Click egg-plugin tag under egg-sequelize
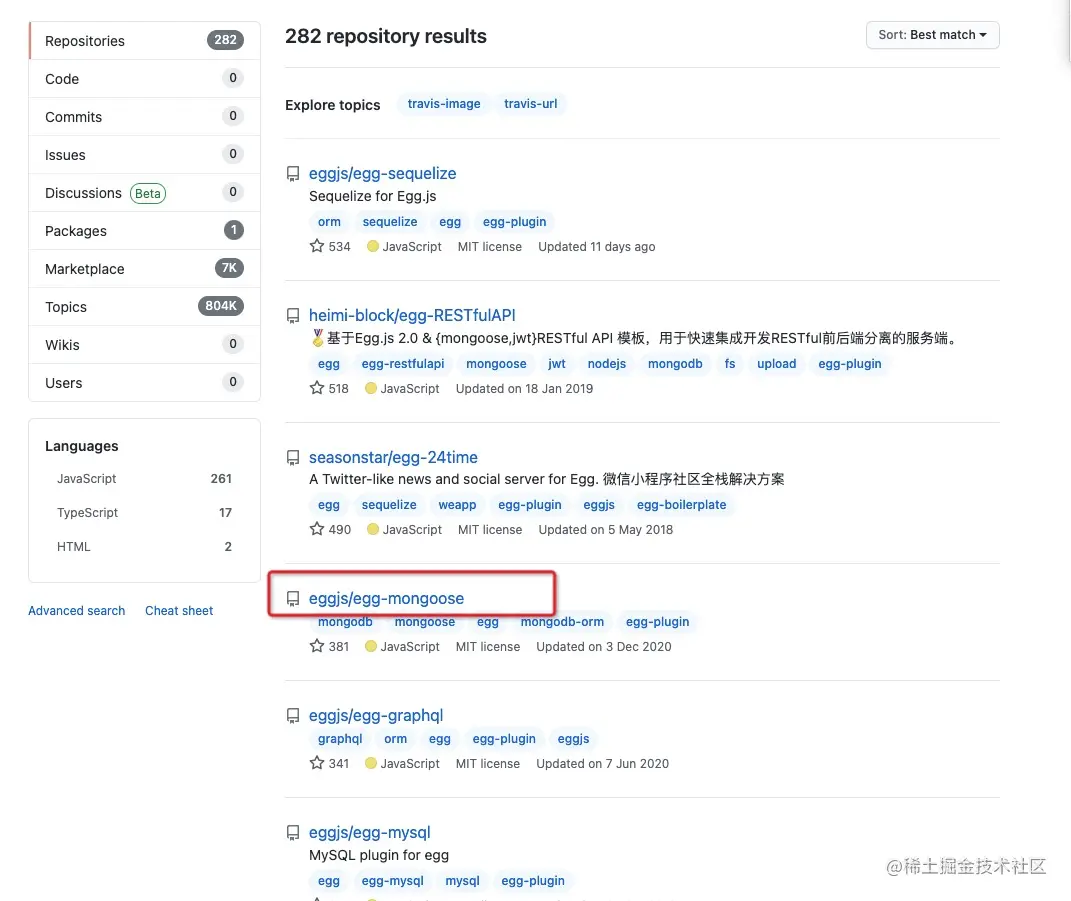This screenshot has width=1071, height=901. [x=514, y=222]
